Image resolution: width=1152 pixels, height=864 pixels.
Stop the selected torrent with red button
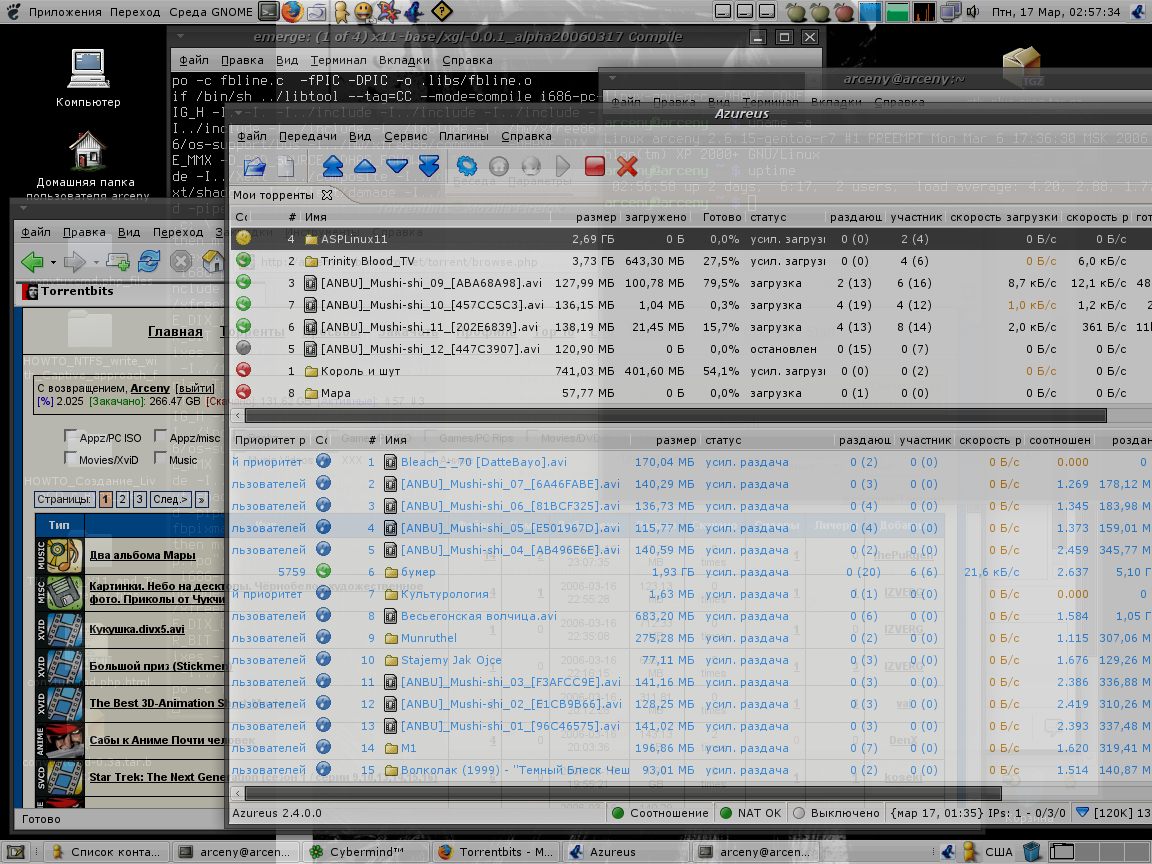(x=594, y=166)
